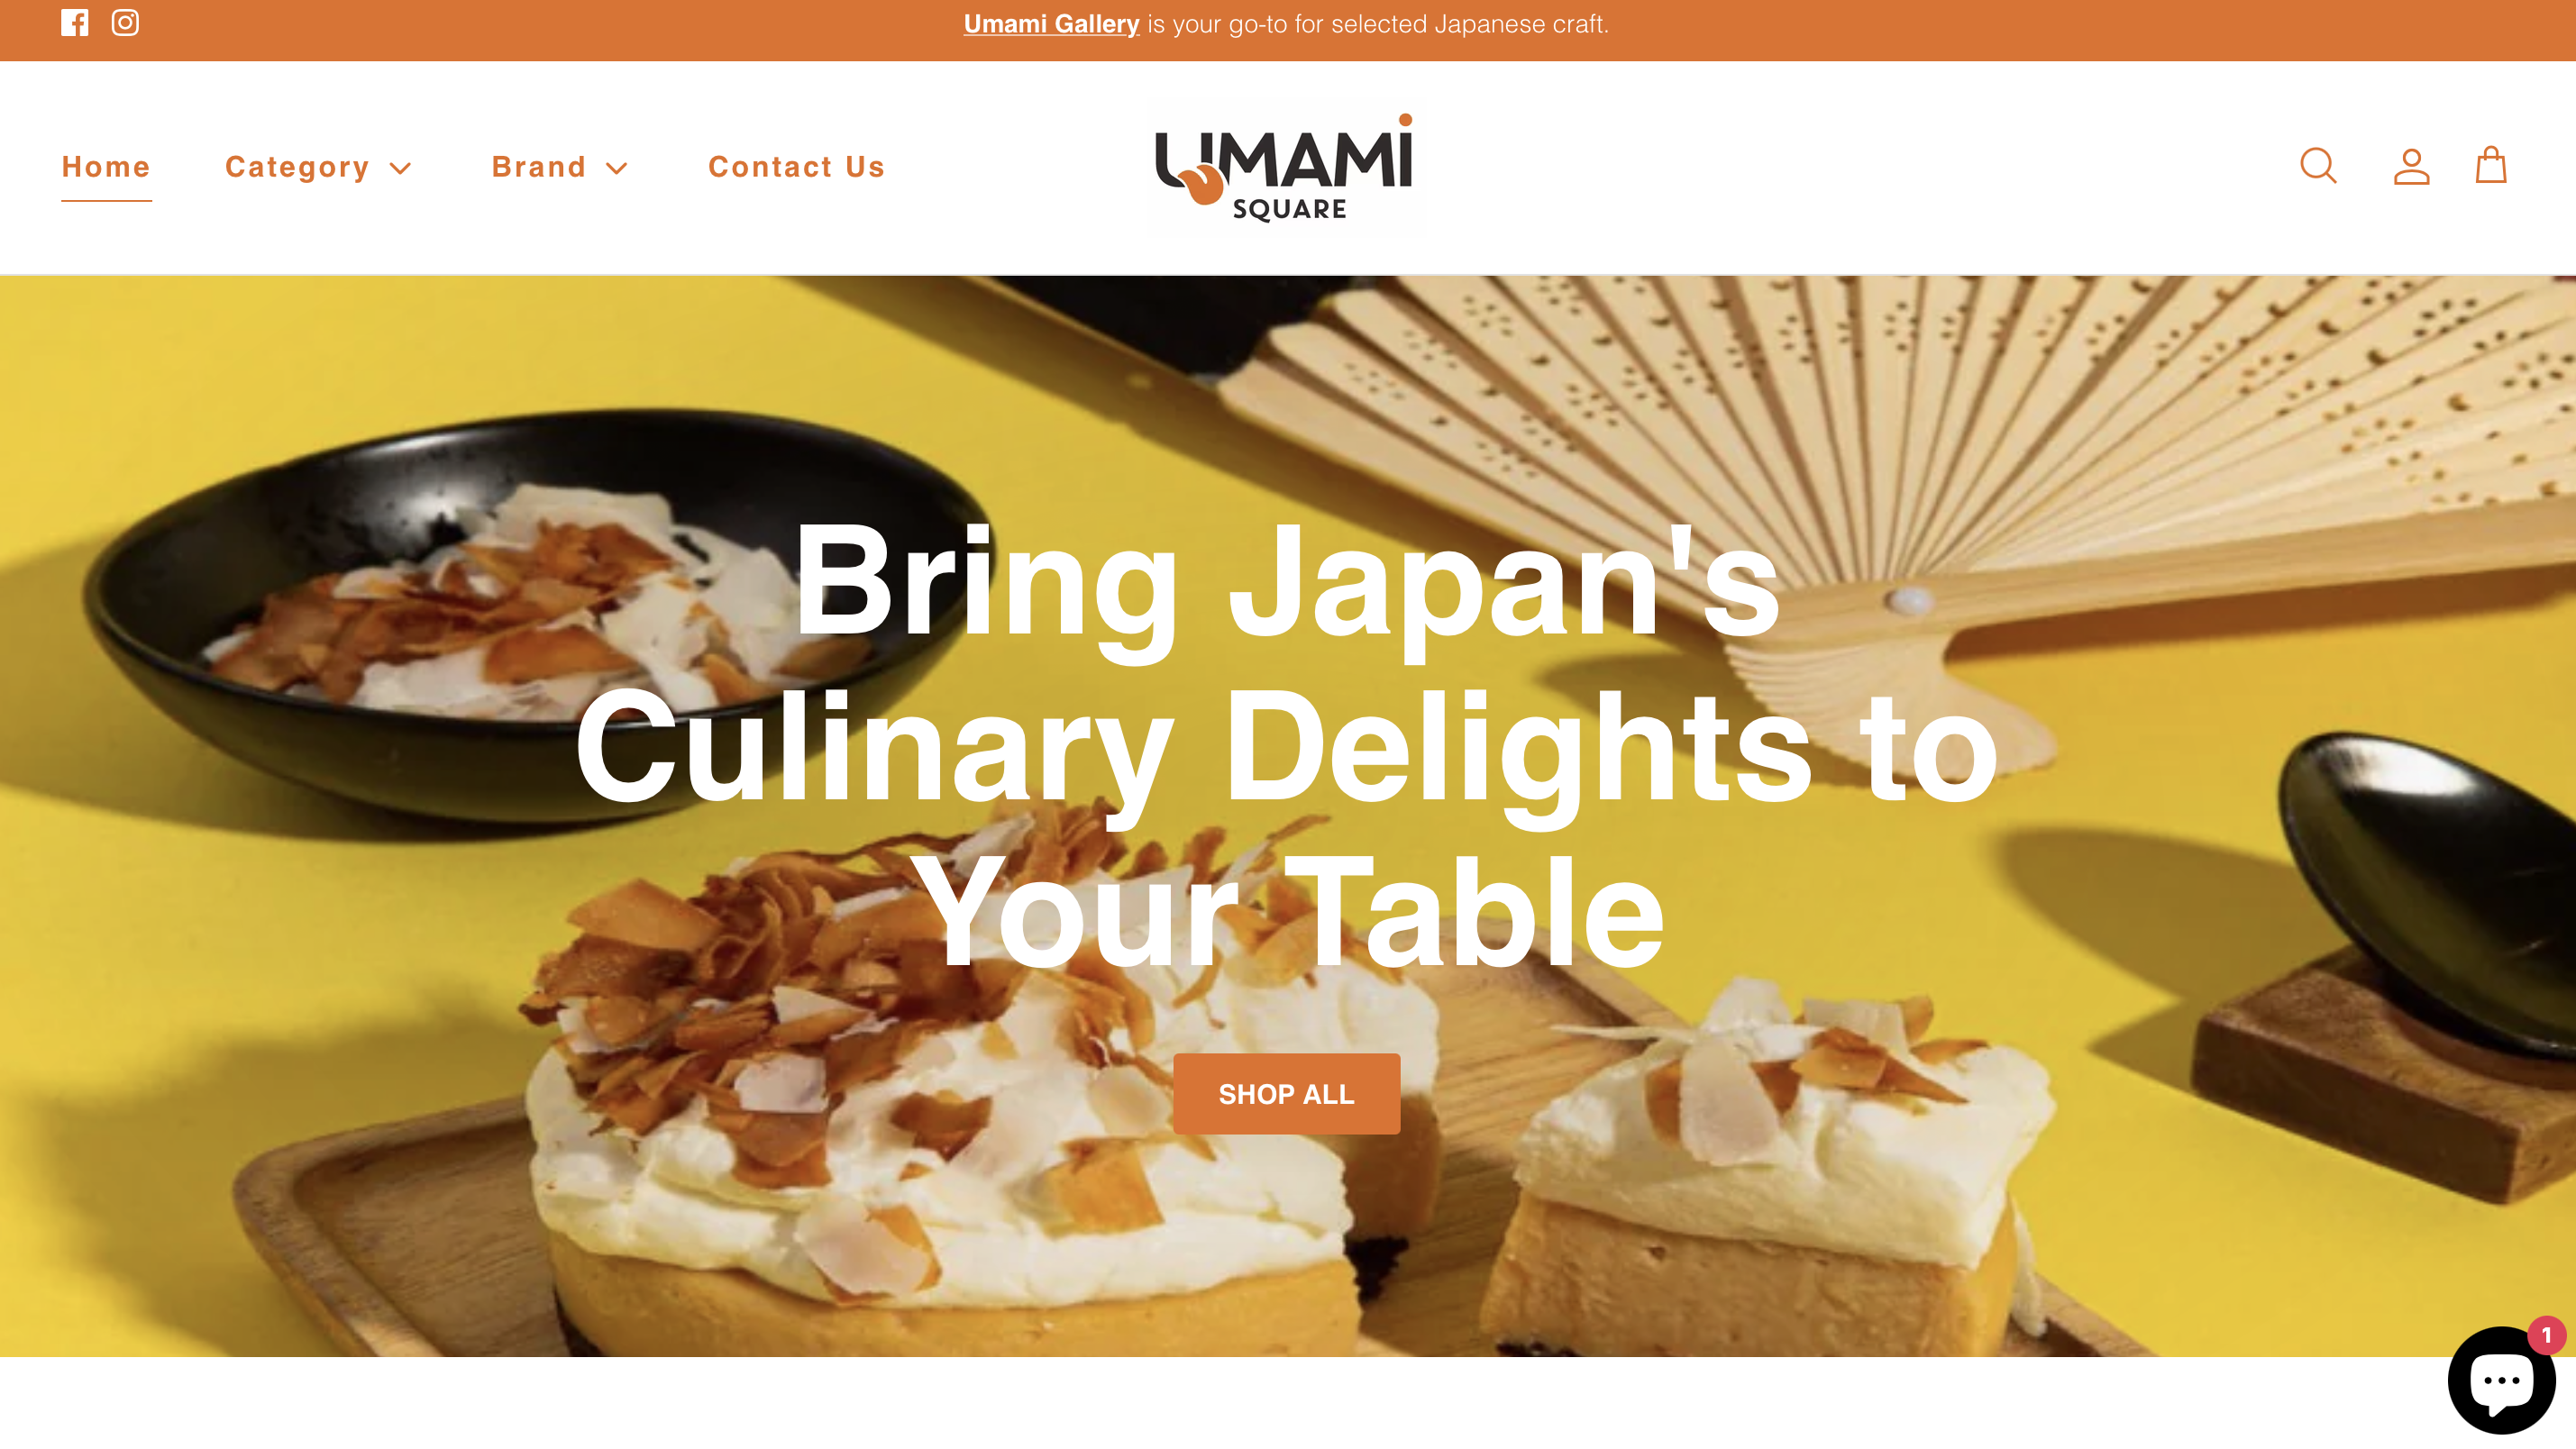Open the Category menu label

(x=297, y=167)
